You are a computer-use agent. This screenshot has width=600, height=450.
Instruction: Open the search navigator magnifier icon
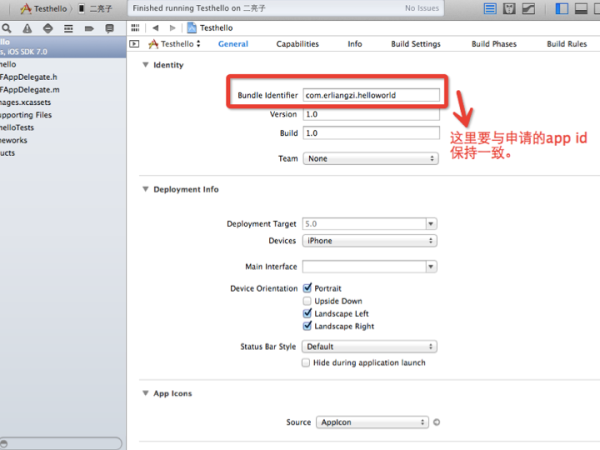tap(7, 28)
